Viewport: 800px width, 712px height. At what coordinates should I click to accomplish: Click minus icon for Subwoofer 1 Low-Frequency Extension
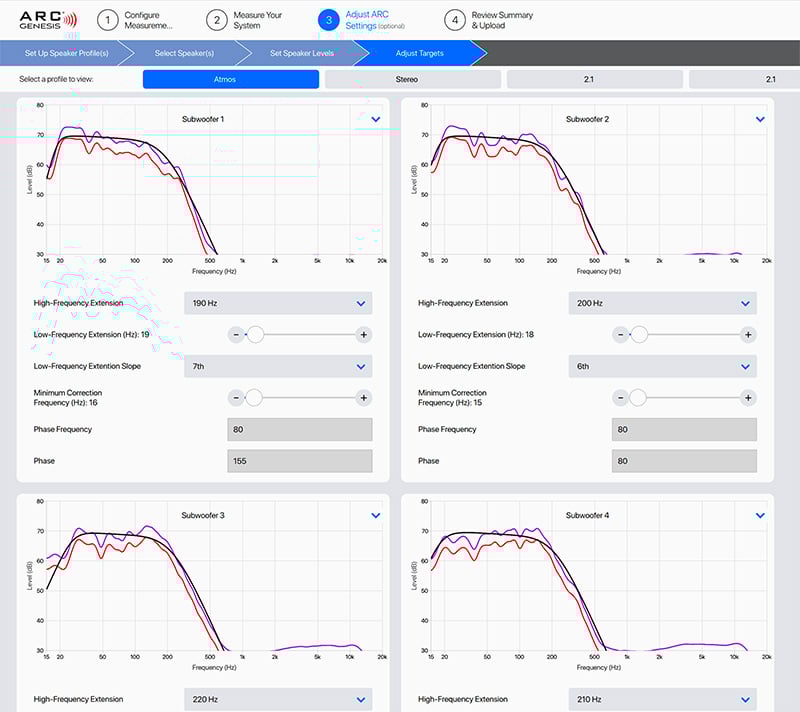[x=236, y=335]
